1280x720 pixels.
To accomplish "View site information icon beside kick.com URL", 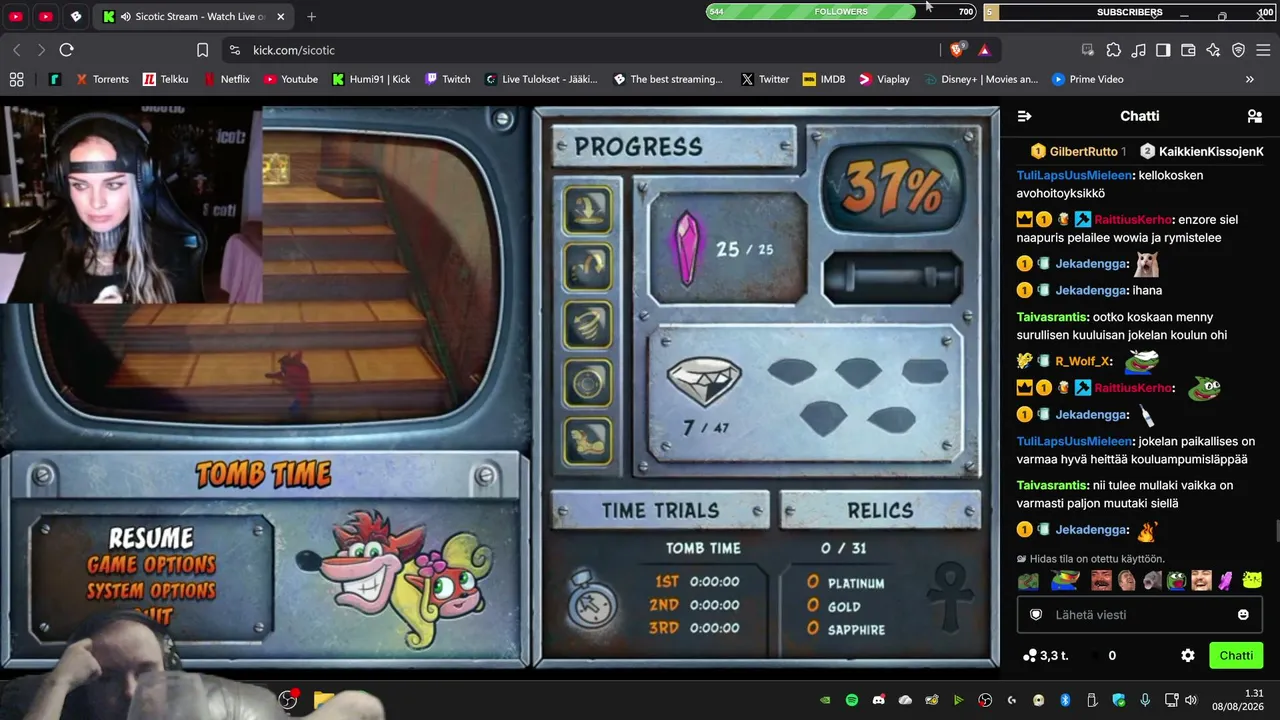I will coord(234,50).
